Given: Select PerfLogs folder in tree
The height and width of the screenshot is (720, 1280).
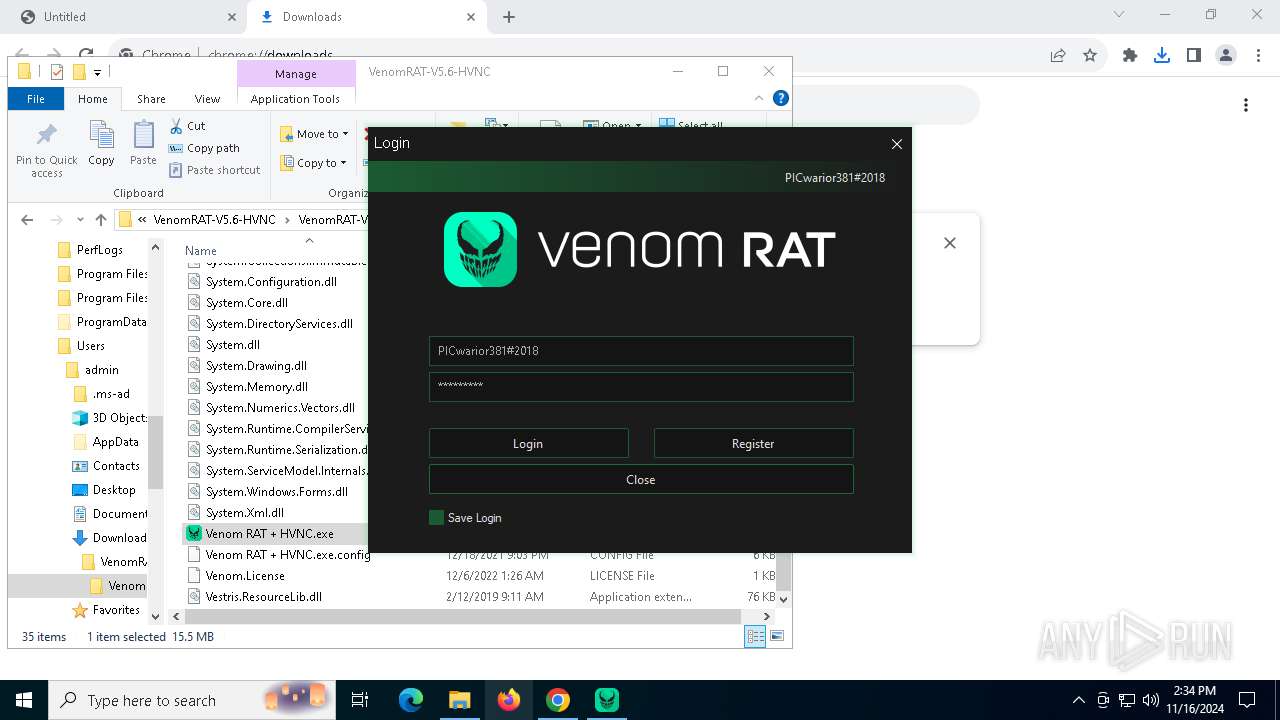Looking at the screenshot, I should pyautogui.click(x=99, y=250).
